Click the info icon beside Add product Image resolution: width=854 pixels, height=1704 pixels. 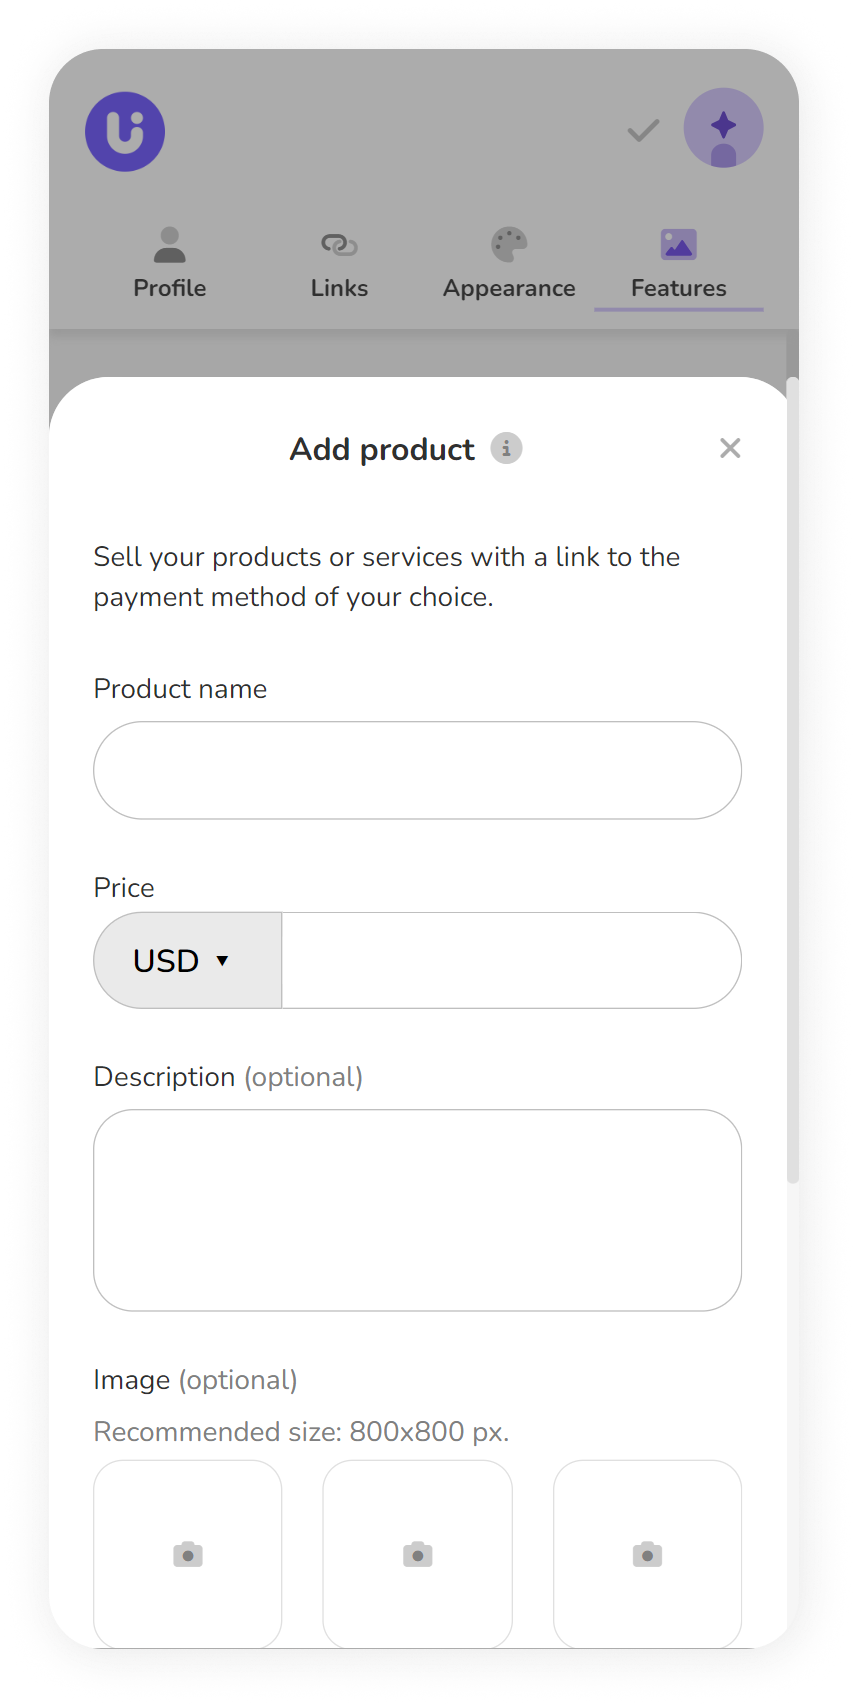tap(506, 448)
